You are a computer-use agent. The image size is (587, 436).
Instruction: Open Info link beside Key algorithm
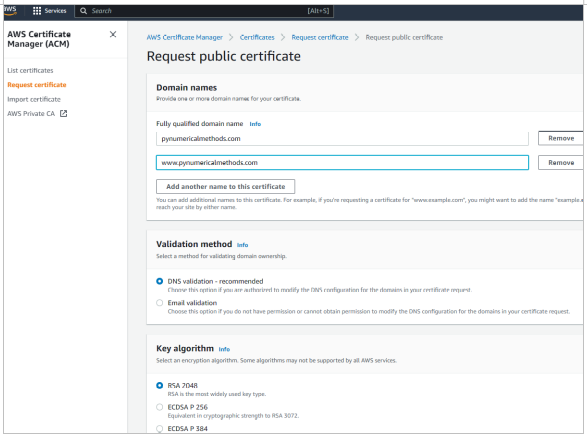(224, 349)
